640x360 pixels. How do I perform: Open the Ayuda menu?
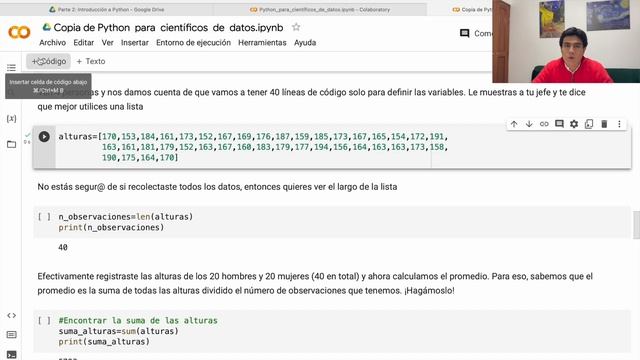[305, 42]
